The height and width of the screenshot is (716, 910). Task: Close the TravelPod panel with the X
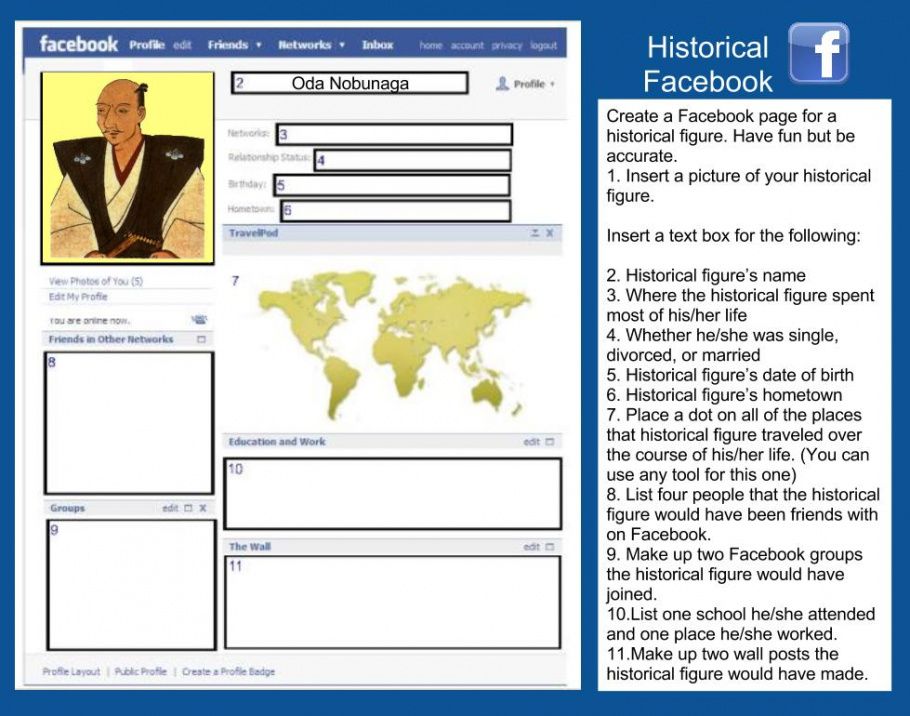[x=550, y=233]
